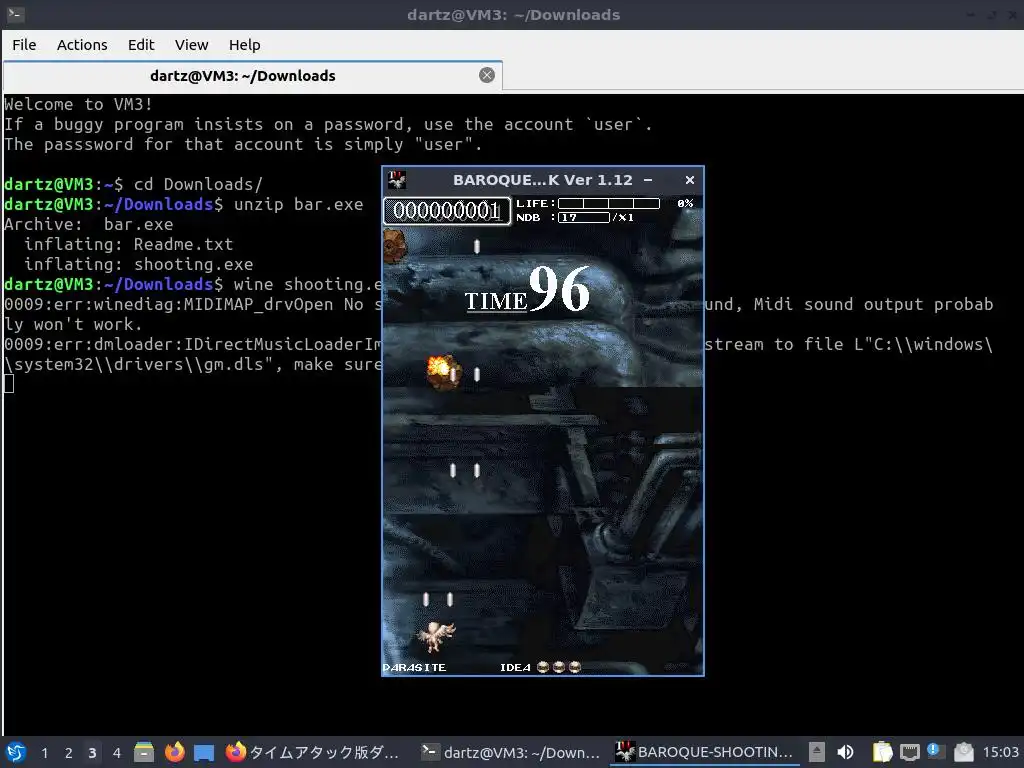Click the terminal window title bar icon
This screenshot has height=768, width=1024.
pyautogui.click(x=16, y=14)
